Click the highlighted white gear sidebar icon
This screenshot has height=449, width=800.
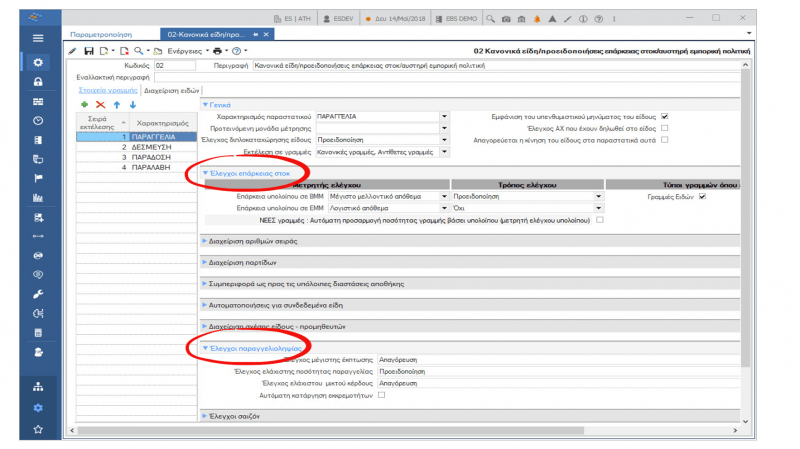point(38,62)
